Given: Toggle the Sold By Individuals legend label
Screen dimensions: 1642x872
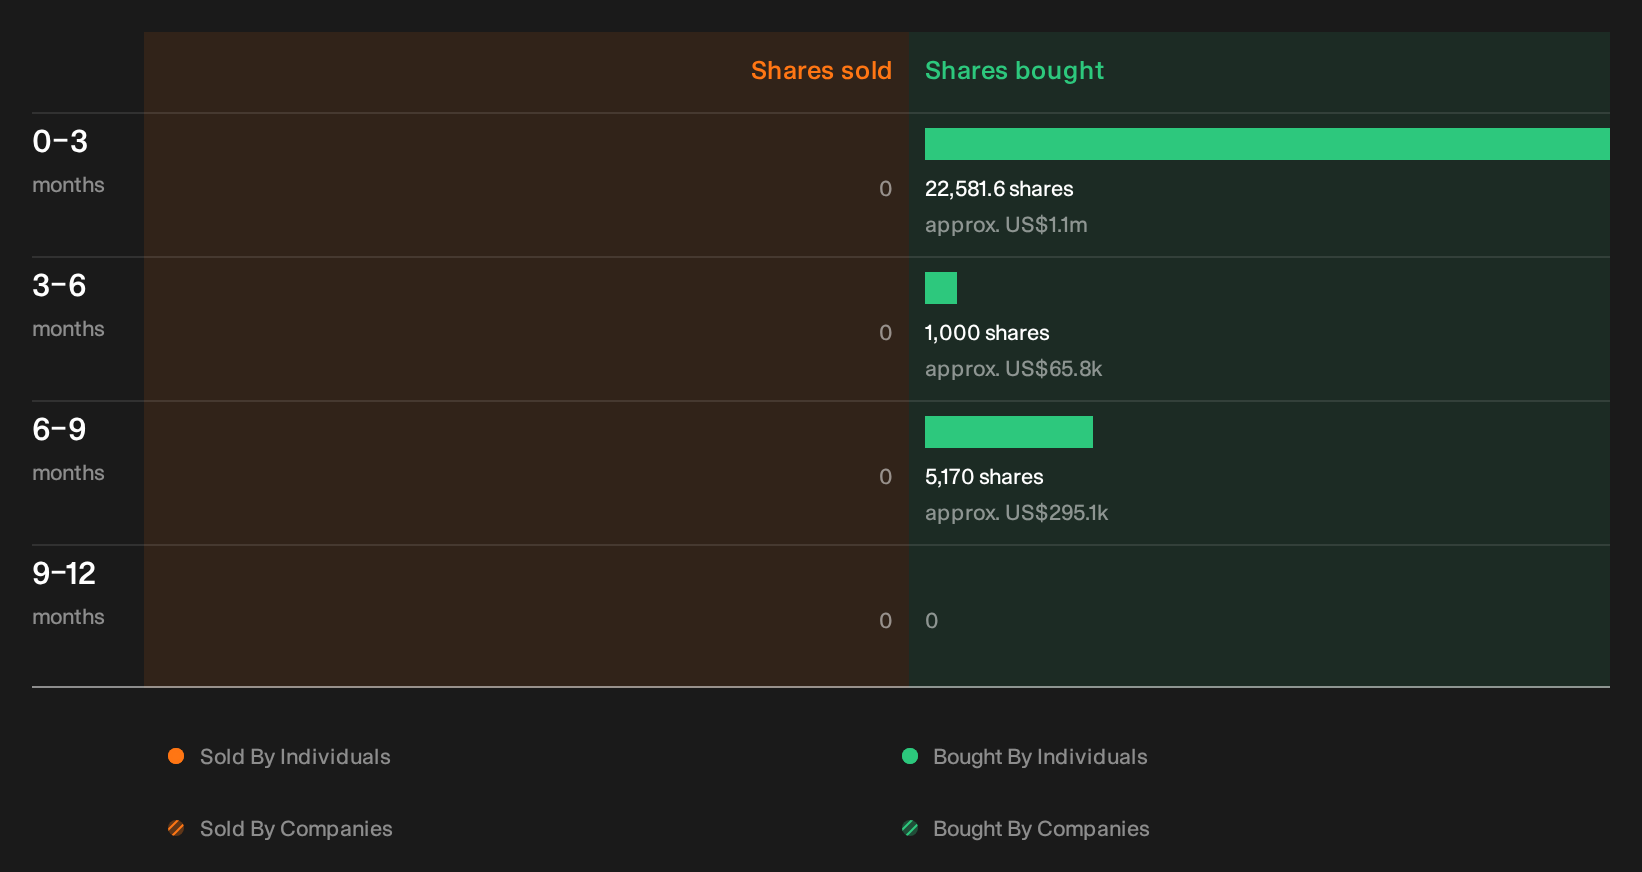Looking at the screenshot, I should pyautogui.click(x=295, y=757).
